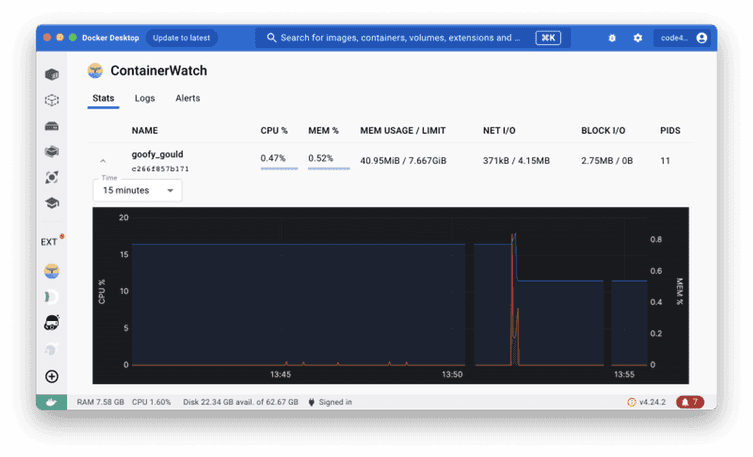
Task: Open the green half-circle extension icon in sidebar
Action: [51, 297]
